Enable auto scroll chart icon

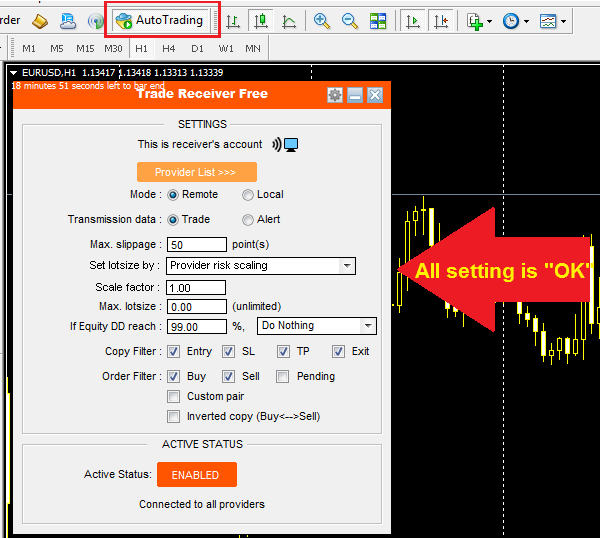(x=412, y=21)
